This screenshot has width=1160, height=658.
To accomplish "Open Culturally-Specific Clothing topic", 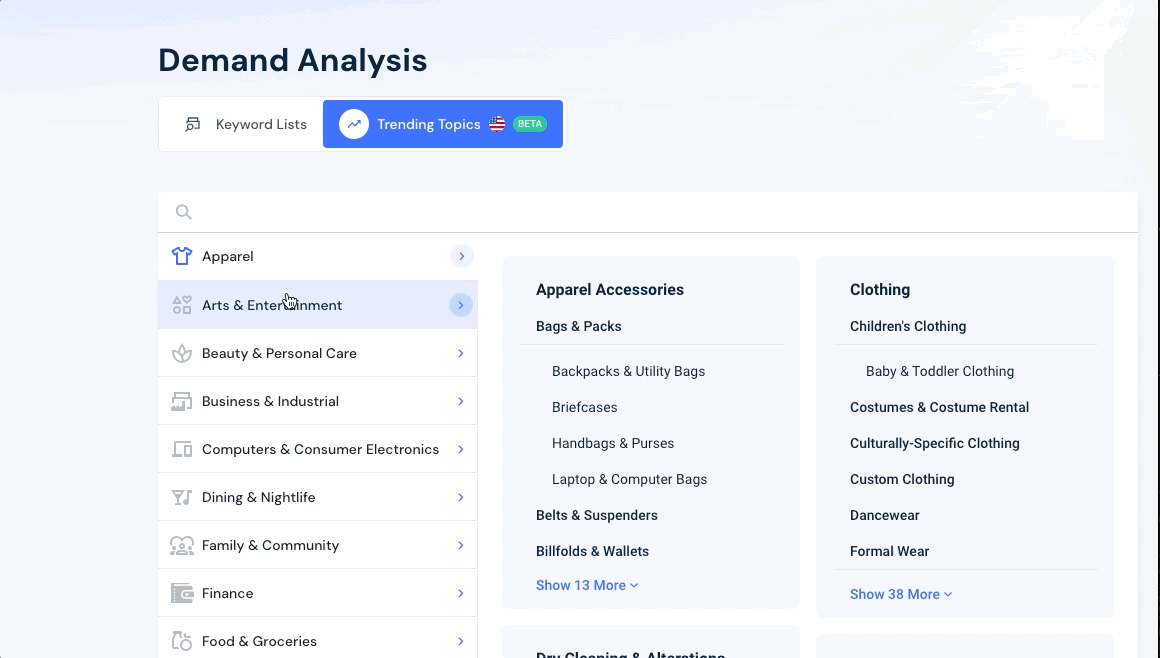I will [934, 443].
